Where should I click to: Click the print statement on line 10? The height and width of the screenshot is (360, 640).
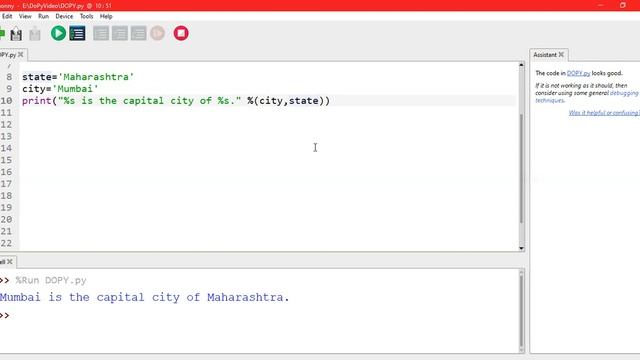[176, 100]
